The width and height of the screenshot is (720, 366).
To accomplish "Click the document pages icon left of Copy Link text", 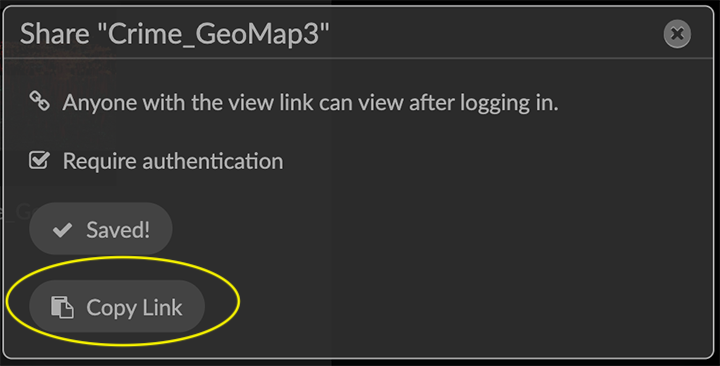I will point(62,307).
